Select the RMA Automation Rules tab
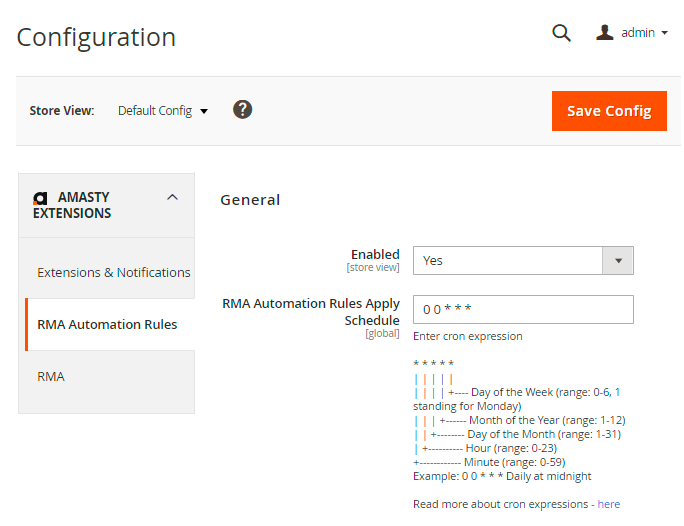The width and height of the screenshot is (684, 526). [x=107, y=324]
